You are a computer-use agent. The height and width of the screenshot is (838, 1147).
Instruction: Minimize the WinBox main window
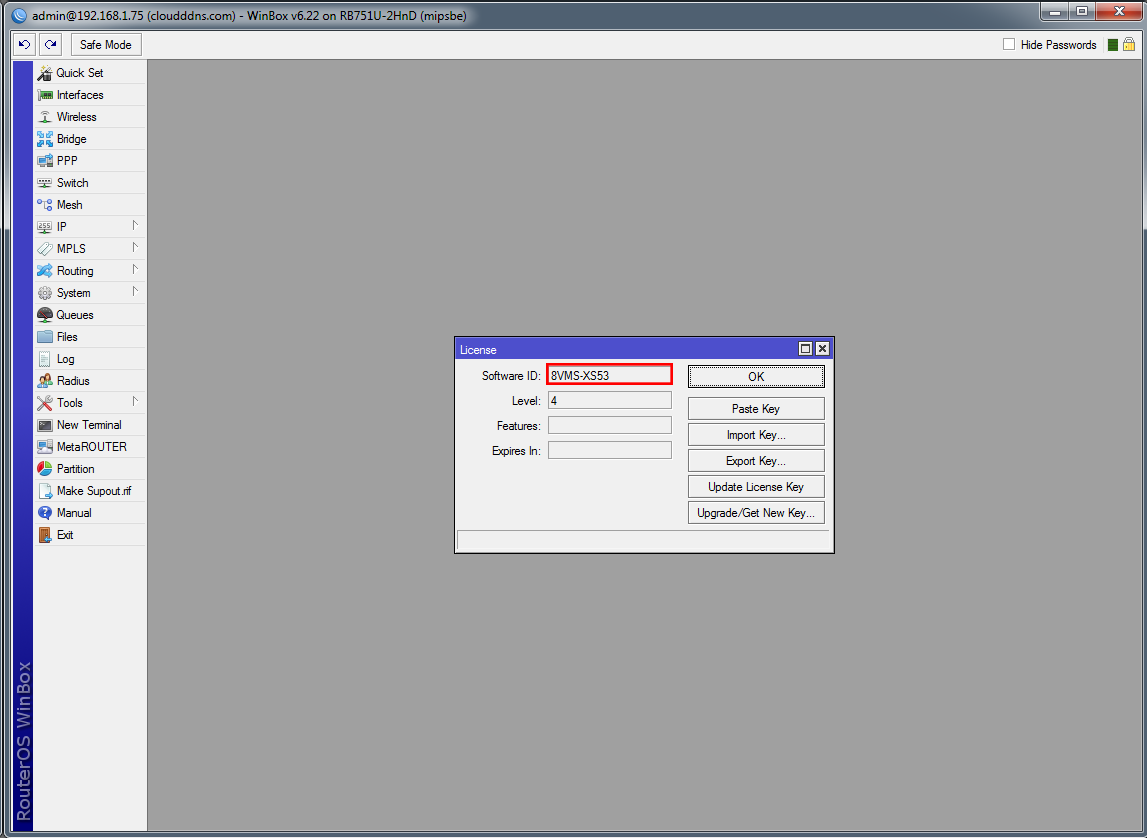[1053, 12]
